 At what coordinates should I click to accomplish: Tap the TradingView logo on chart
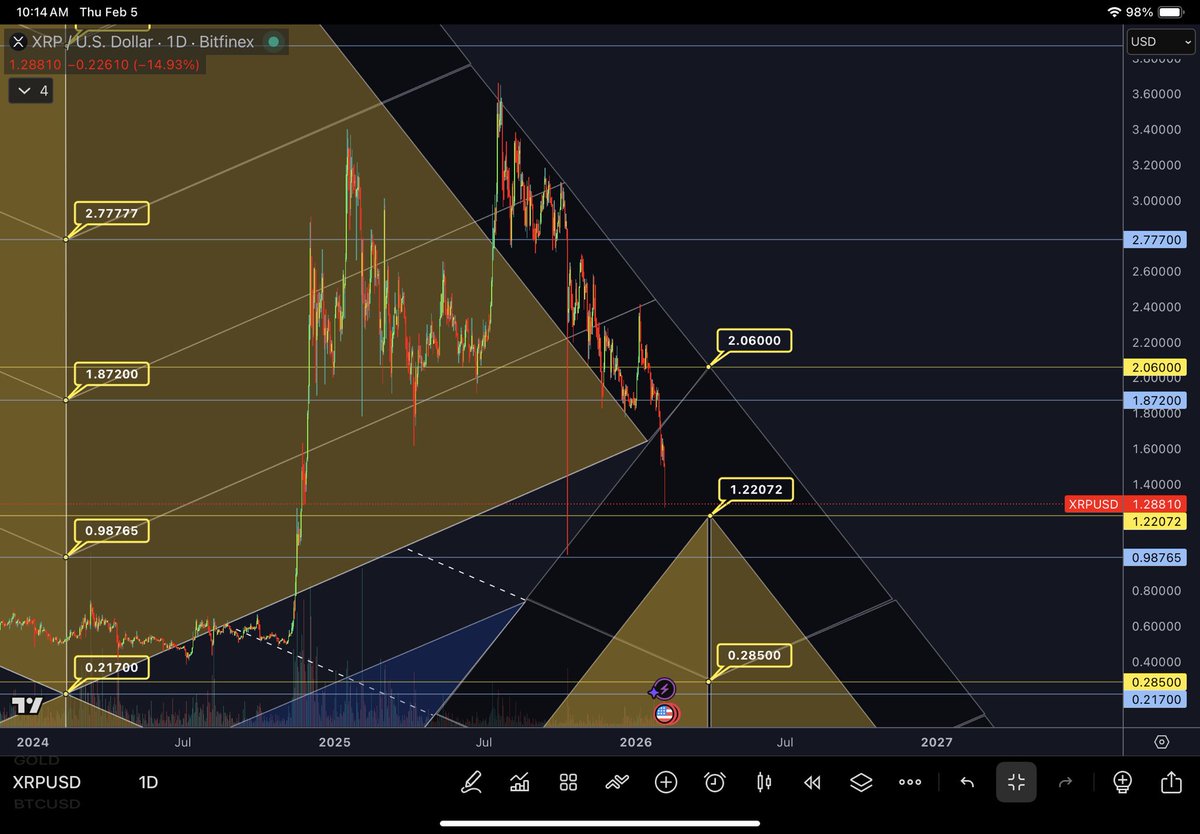coord(27,706)
